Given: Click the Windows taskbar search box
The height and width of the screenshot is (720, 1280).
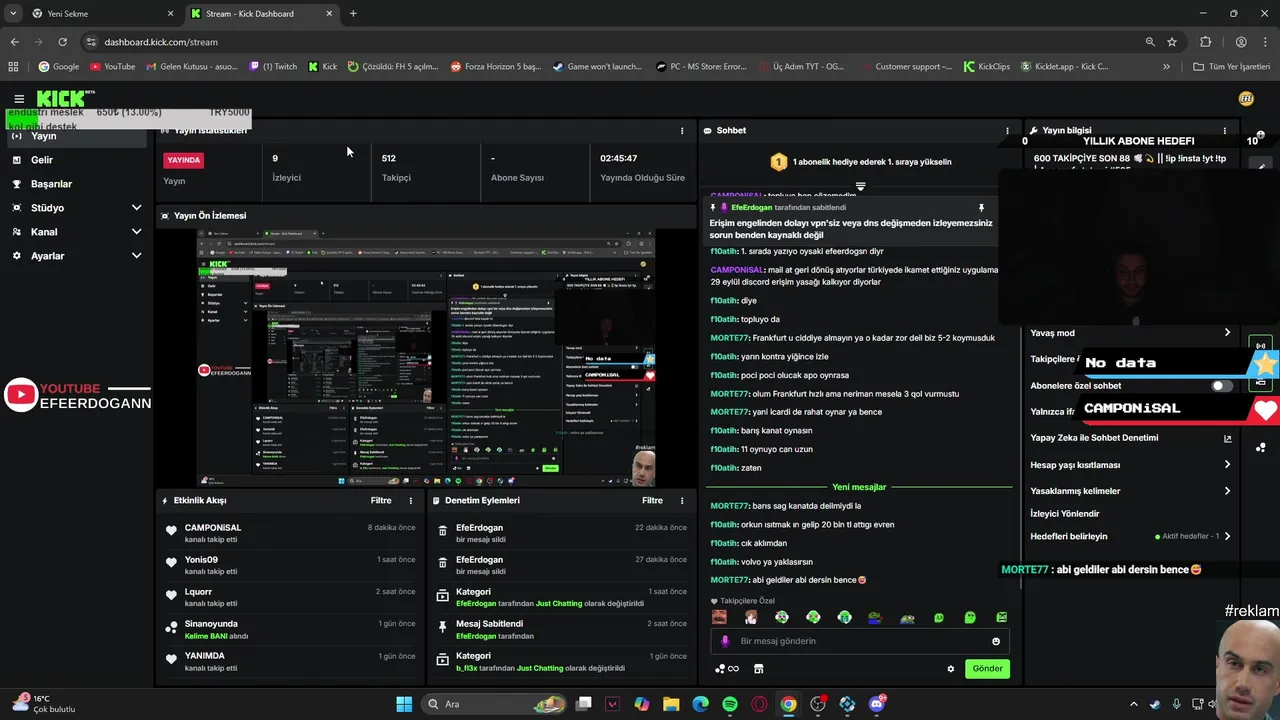Looking at the screenshot, I should pyautogui.click(x=495, y=704).
